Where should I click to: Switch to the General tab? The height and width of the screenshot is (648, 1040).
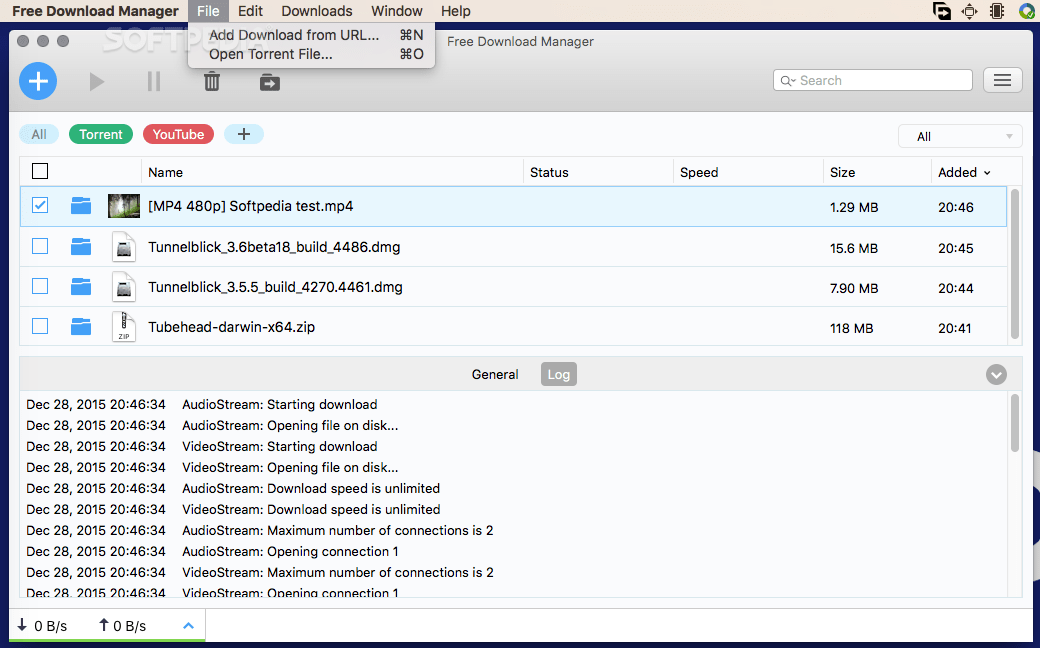tap(495, 374)
